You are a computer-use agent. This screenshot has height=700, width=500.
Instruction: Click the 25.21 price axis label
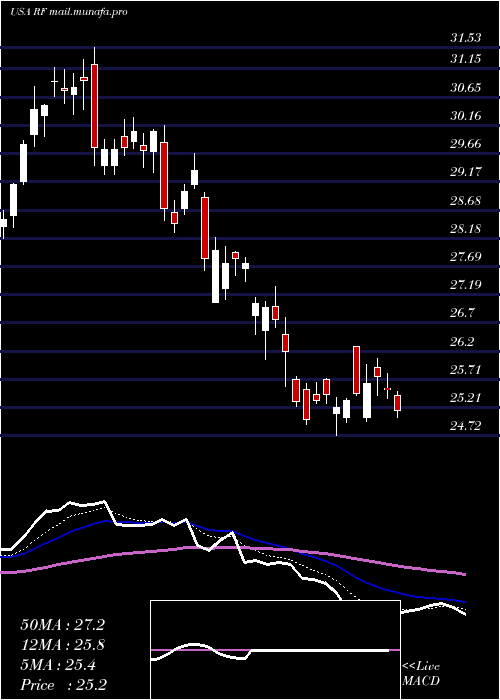(x=466, y=397)
